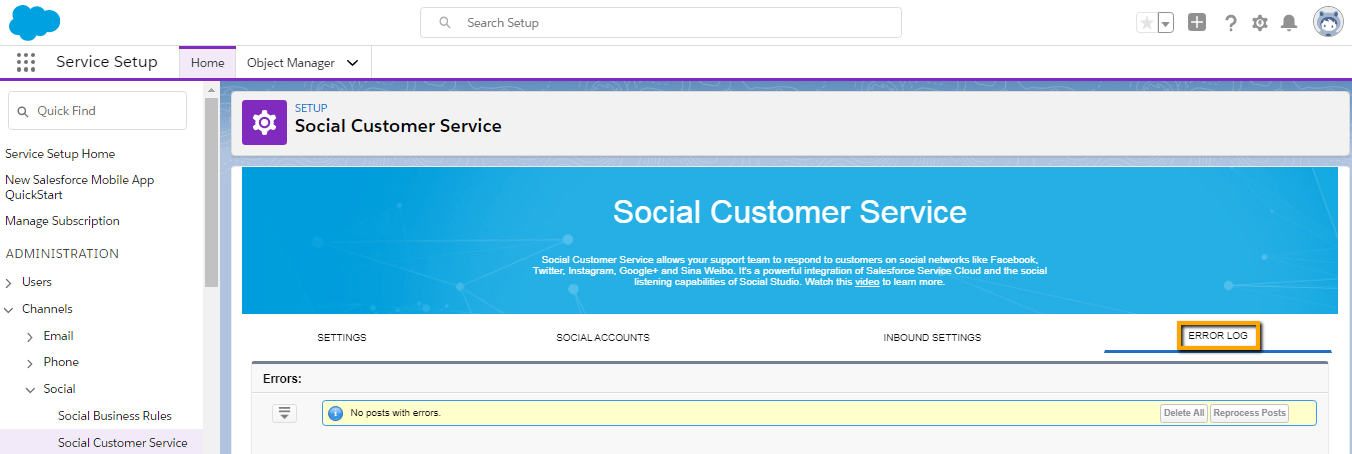Open the global actions plus icon
The width and height of the screenshot is (1352, 454).
click(1197, 22)
